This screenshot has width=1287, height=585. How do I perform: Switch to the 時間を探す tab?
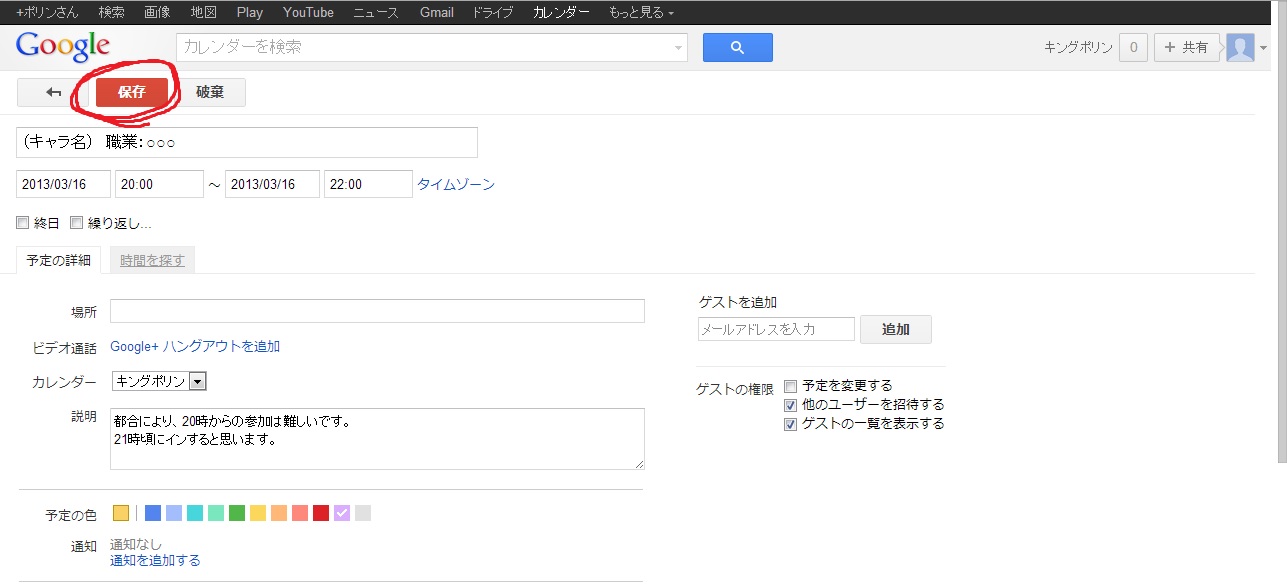[152, 260]
